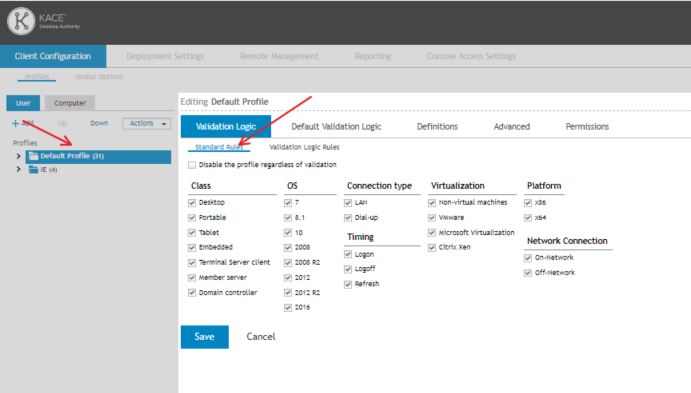
Task: Toggle OS 2012 R2 checkbox
Action: (x=288, y=293)
